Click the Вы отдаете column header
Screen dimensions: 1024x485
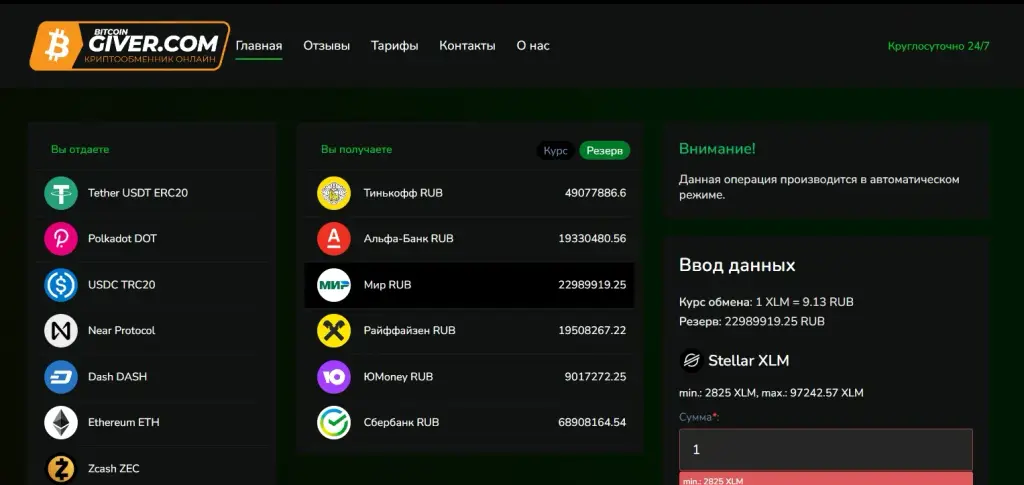pos(80,149)
